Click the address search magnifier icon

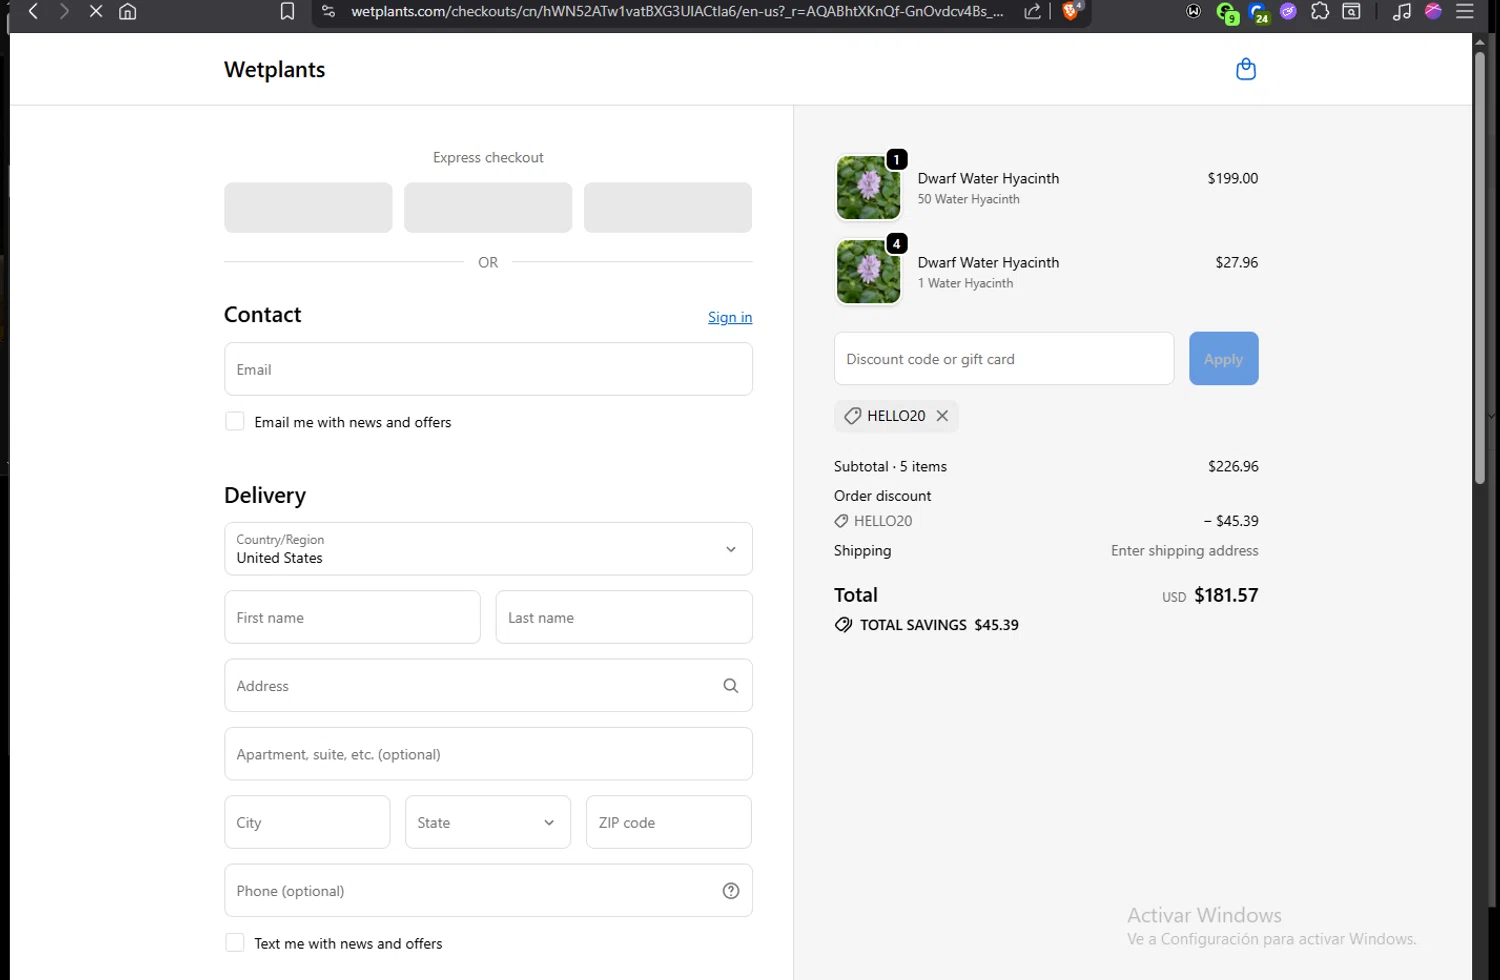[731, 686]
